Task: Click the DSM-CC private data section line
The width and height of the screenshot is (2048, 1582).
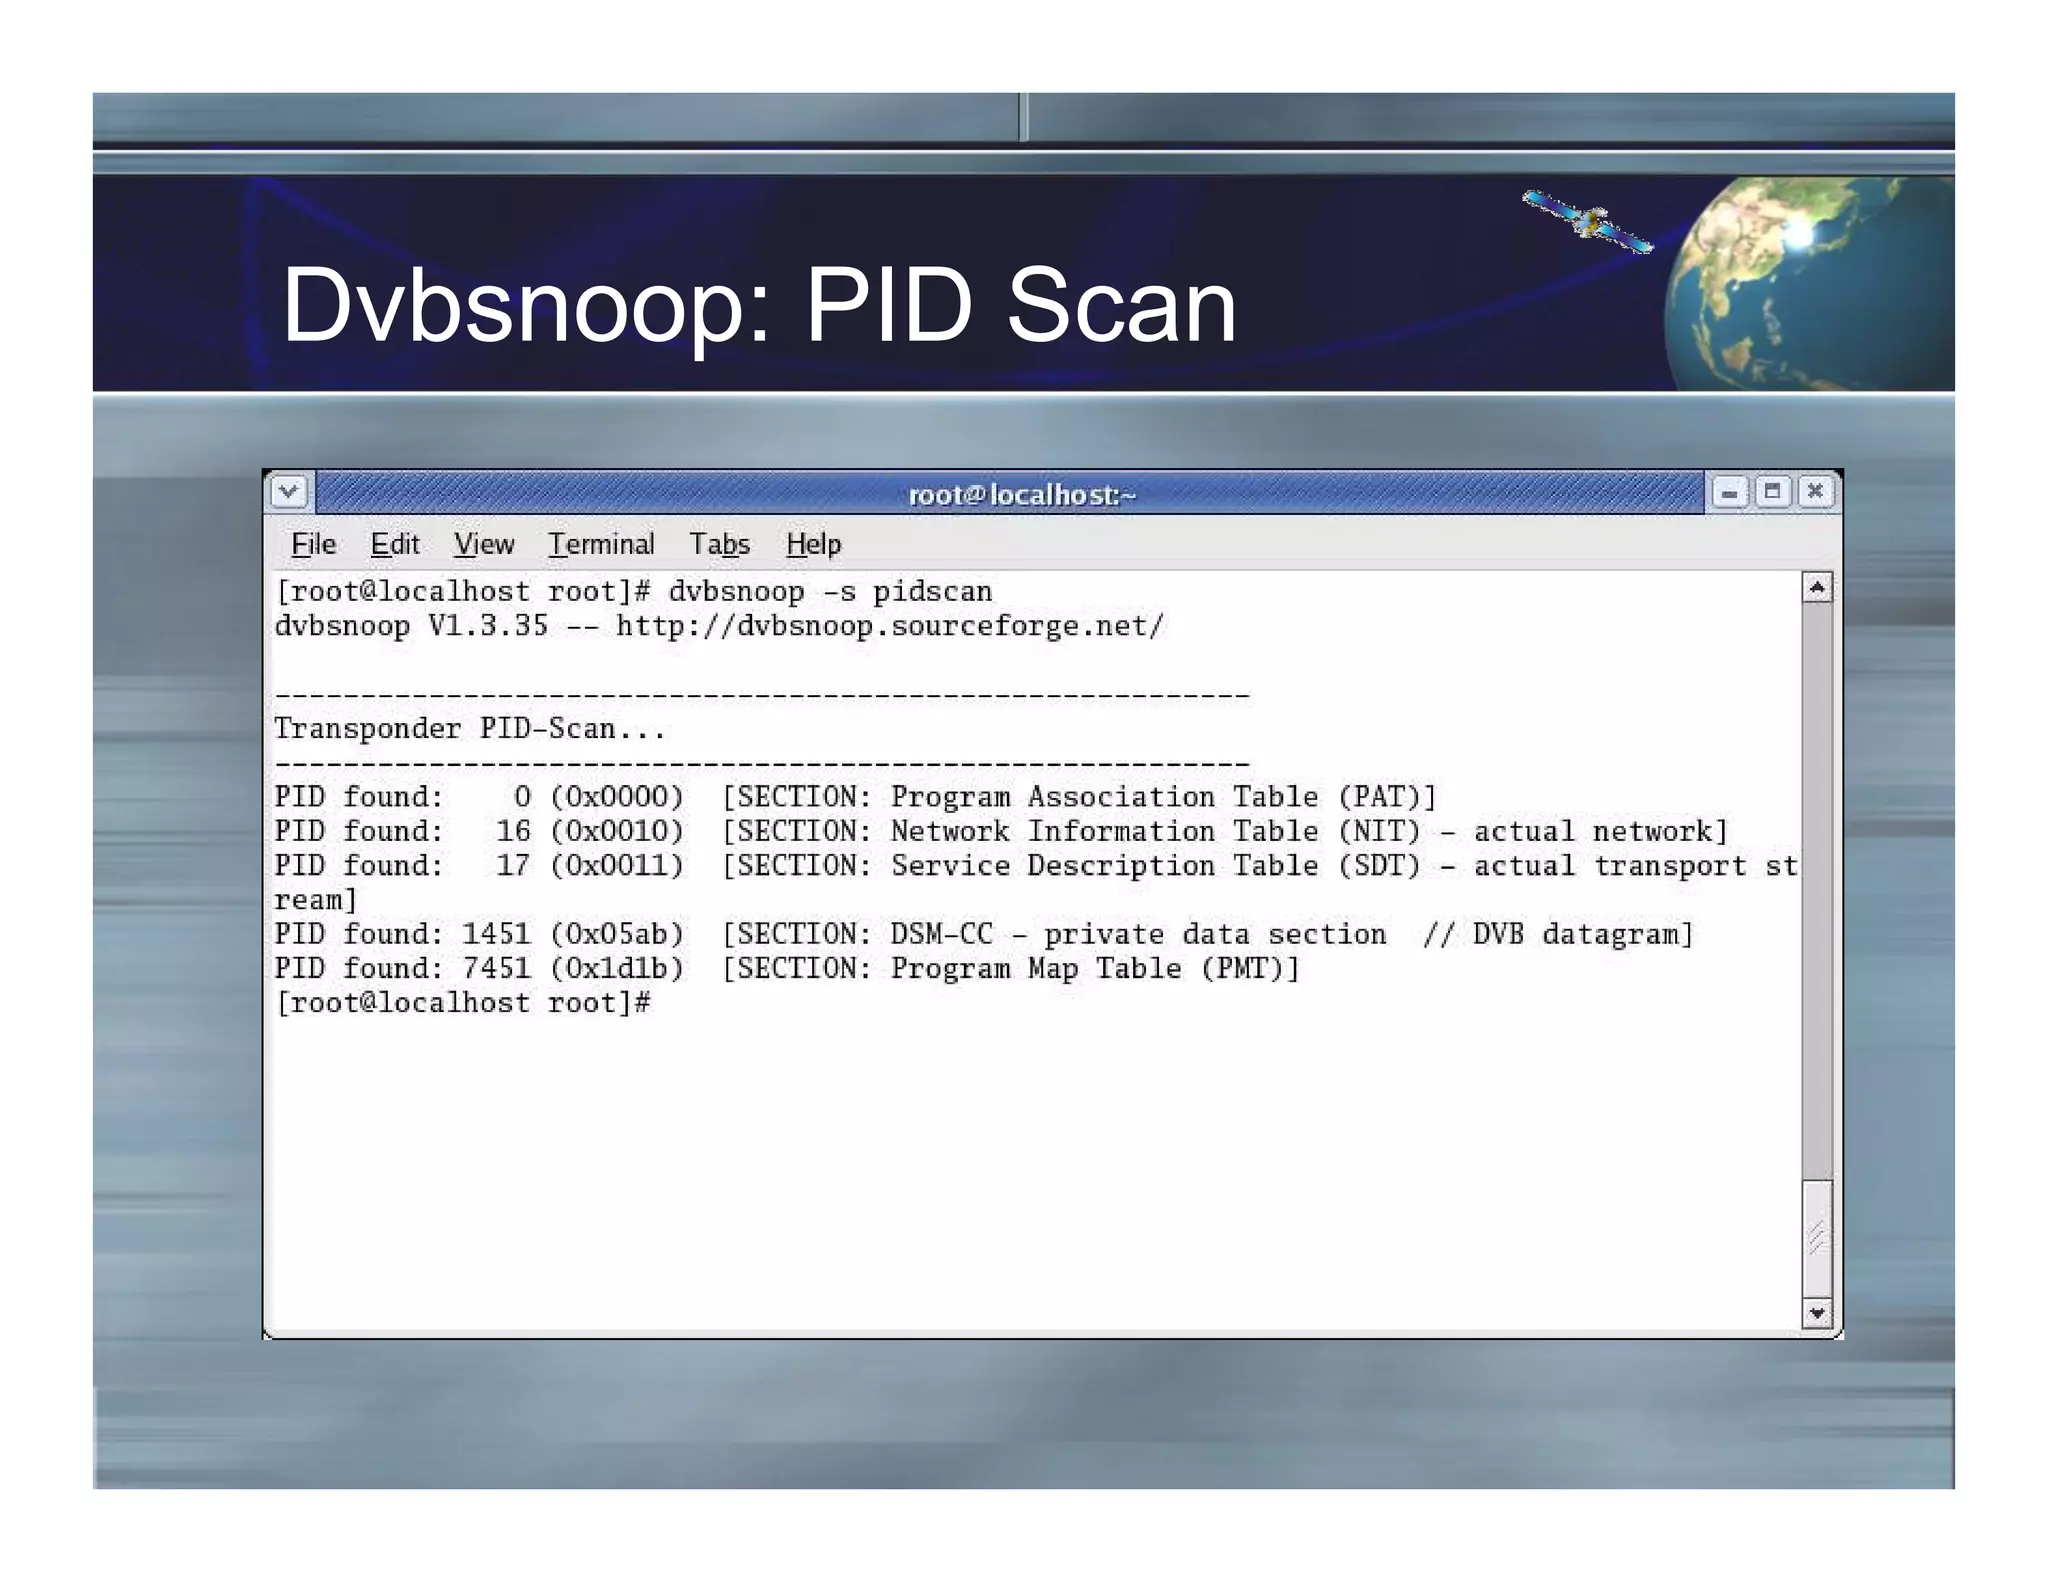Action: point(984,934)
